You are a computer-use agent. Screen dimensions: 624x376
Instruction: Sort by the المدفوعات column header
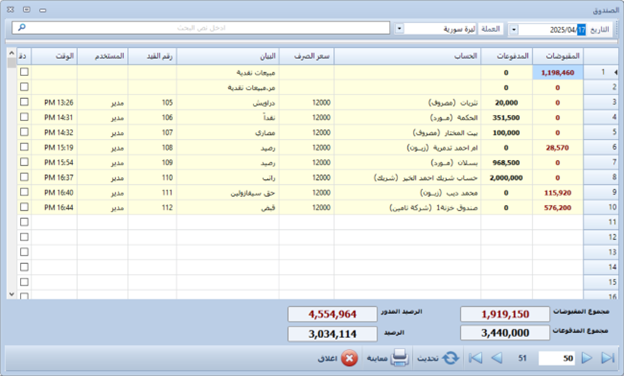point(507,56)
